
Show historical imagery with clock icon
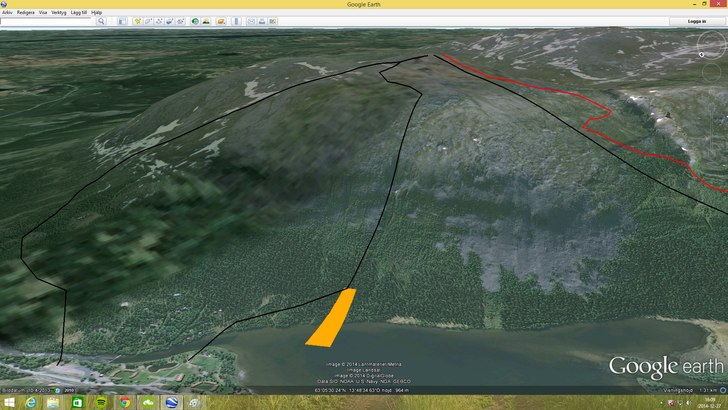tap(193, 21)
